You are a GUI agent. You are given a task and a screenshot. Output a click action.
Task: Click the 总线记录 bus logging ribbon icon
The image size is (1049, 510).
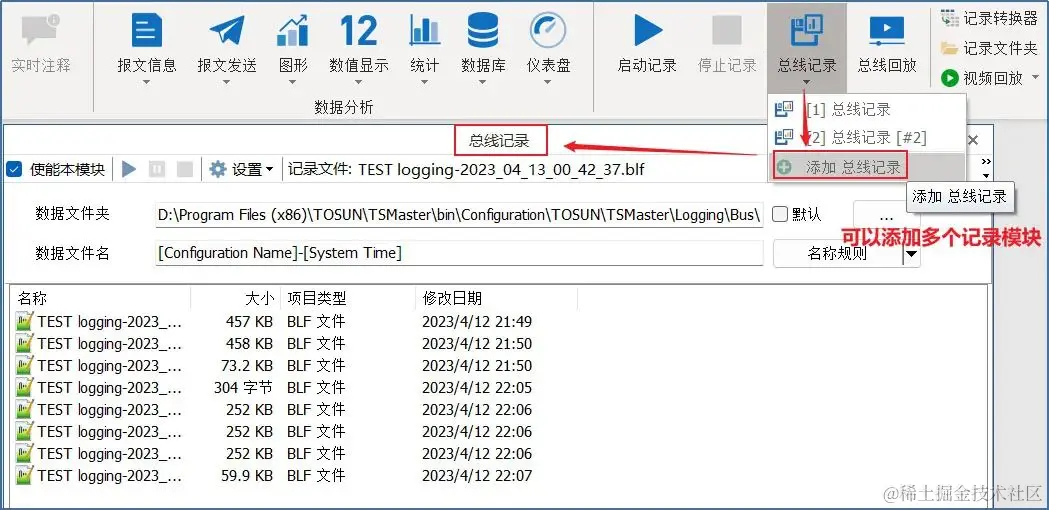pos(807,31)
